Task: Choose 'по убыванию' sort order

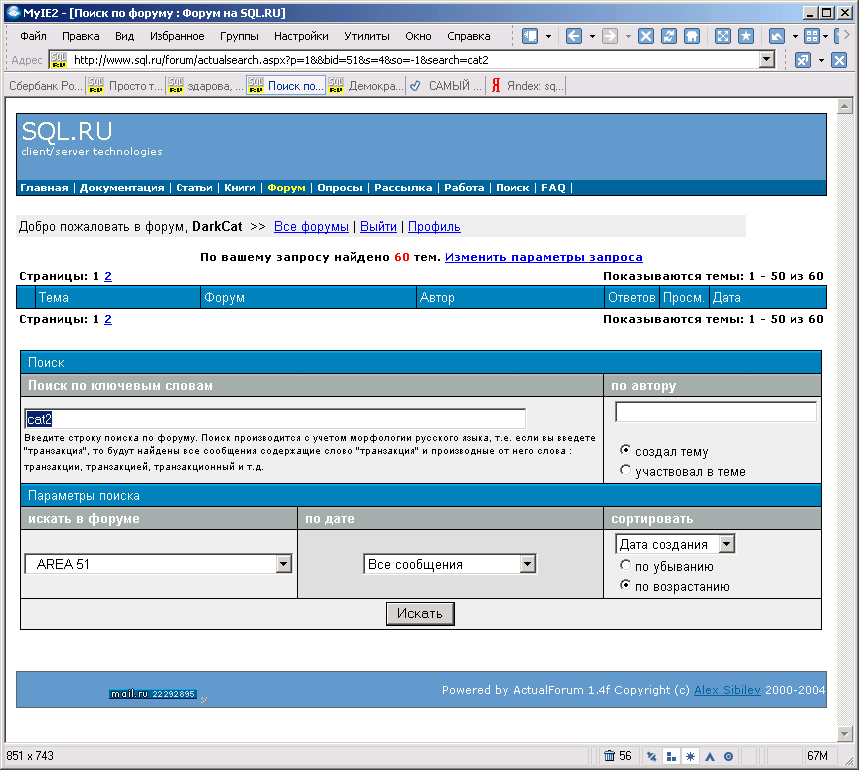Action: click(x=626, y=567)
